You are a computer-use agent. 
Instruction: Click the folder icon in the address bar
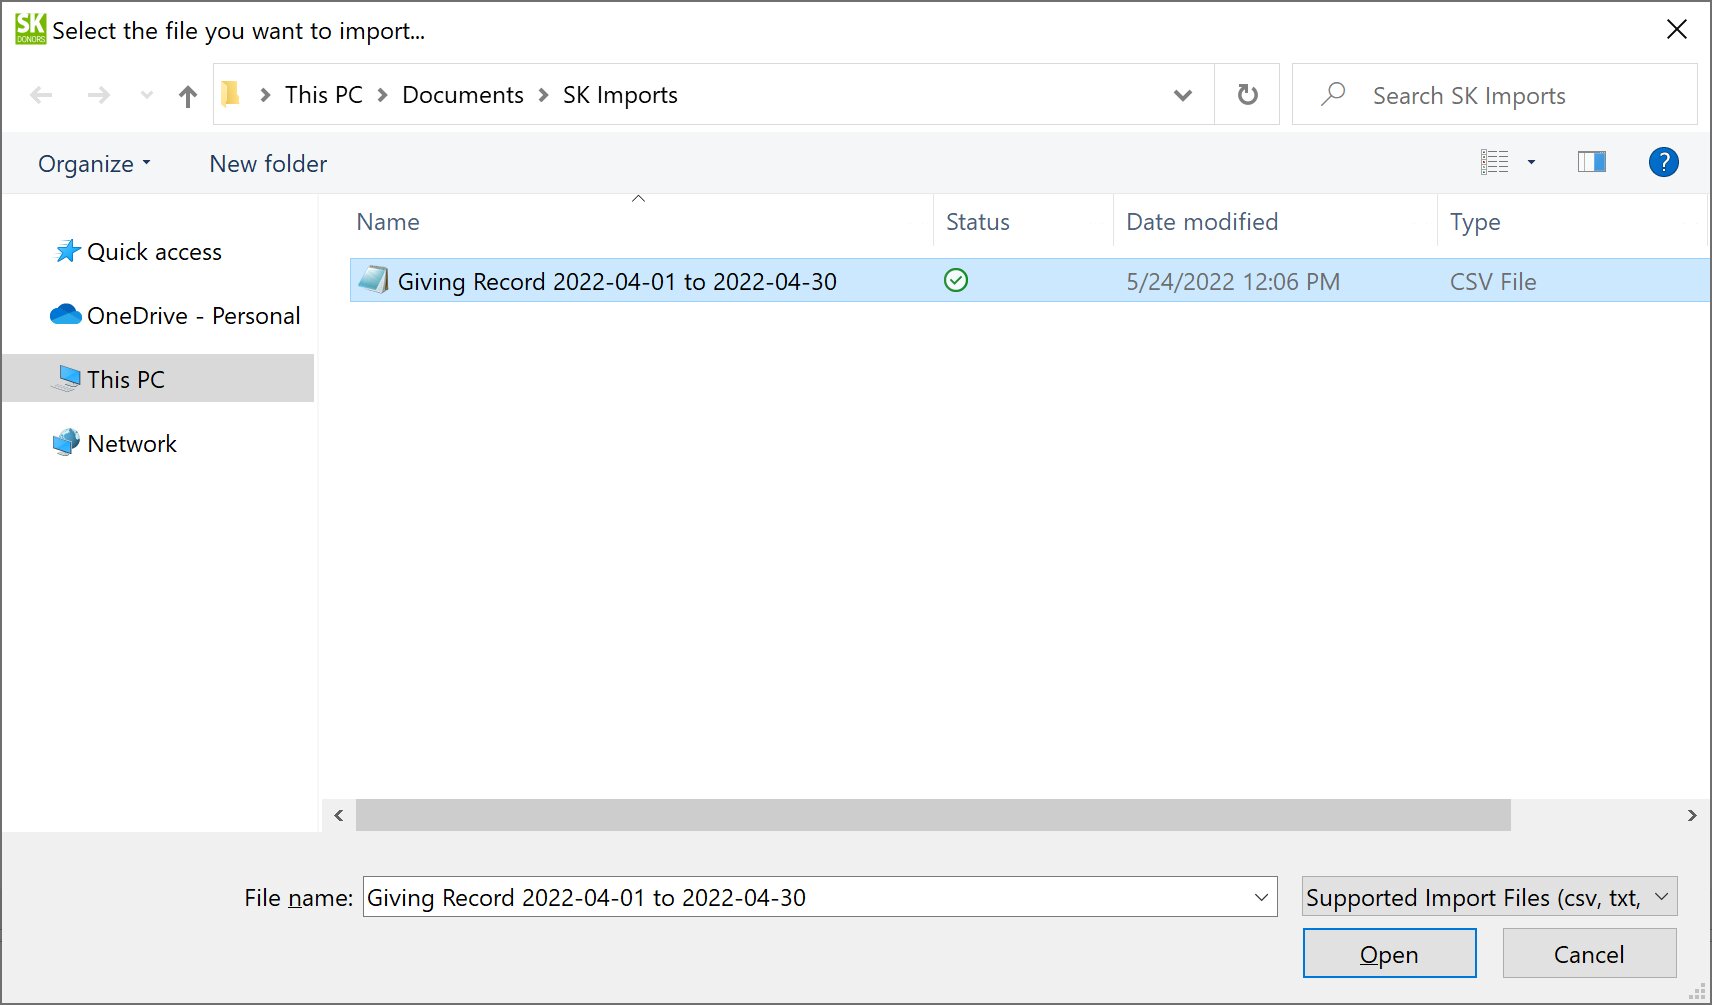tap(231, 93)
